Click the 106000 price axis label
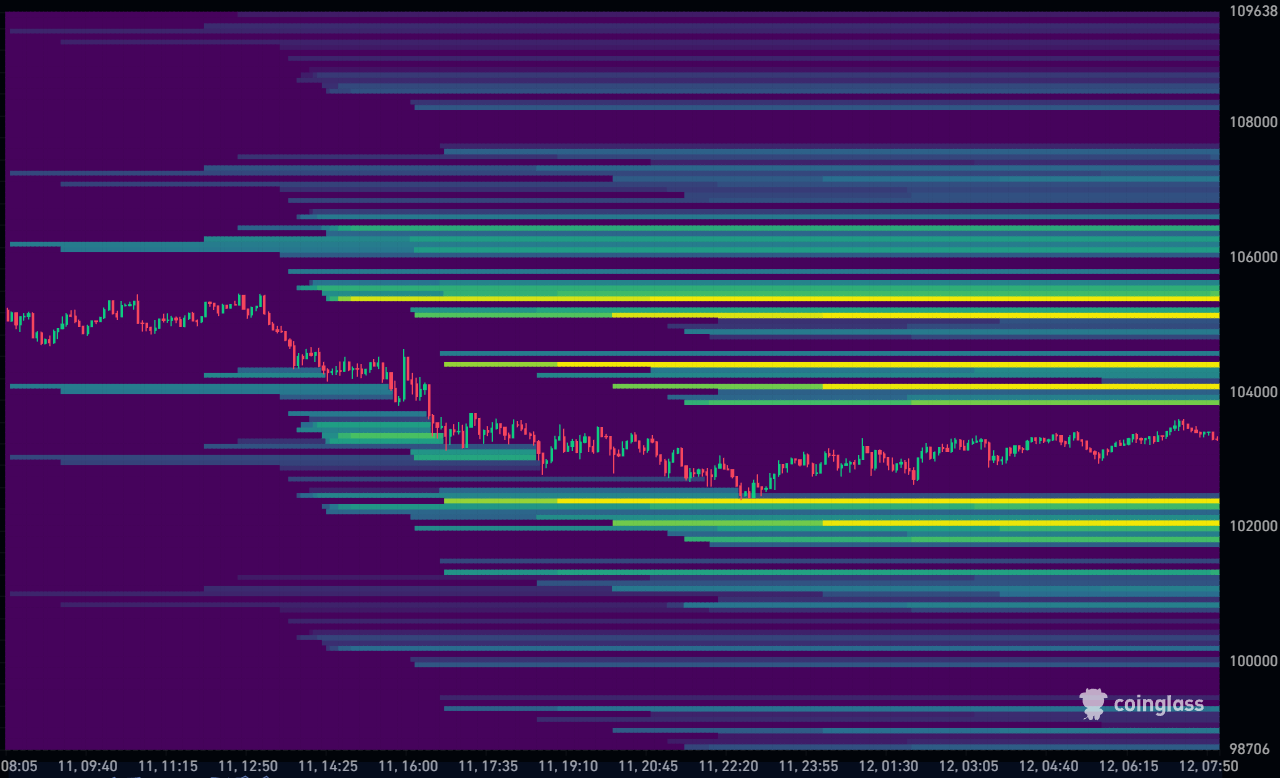The width and height of the screenshot is (1280, 778). (1253, 257)
